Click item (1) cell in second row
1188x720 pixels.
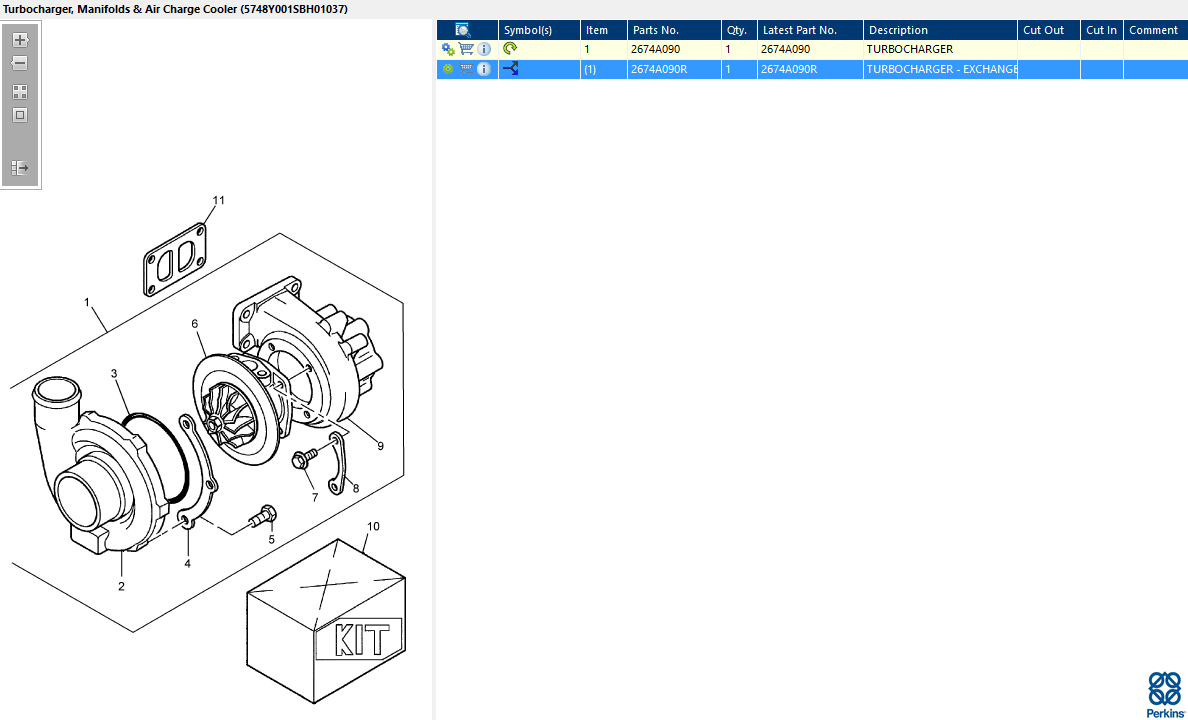pos(604,69)
